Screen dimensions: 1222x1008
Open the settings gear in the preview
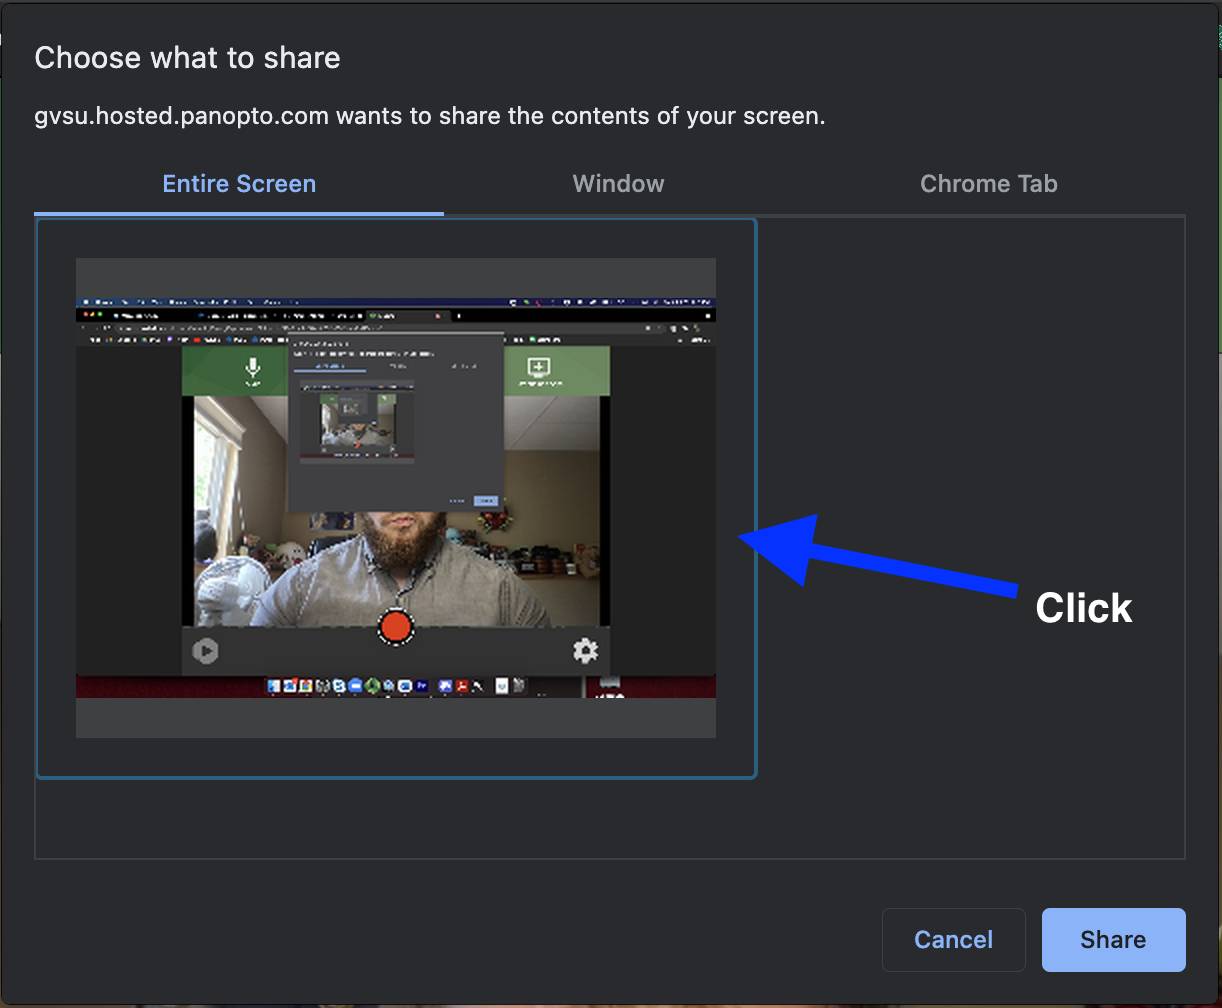[585, 650]
